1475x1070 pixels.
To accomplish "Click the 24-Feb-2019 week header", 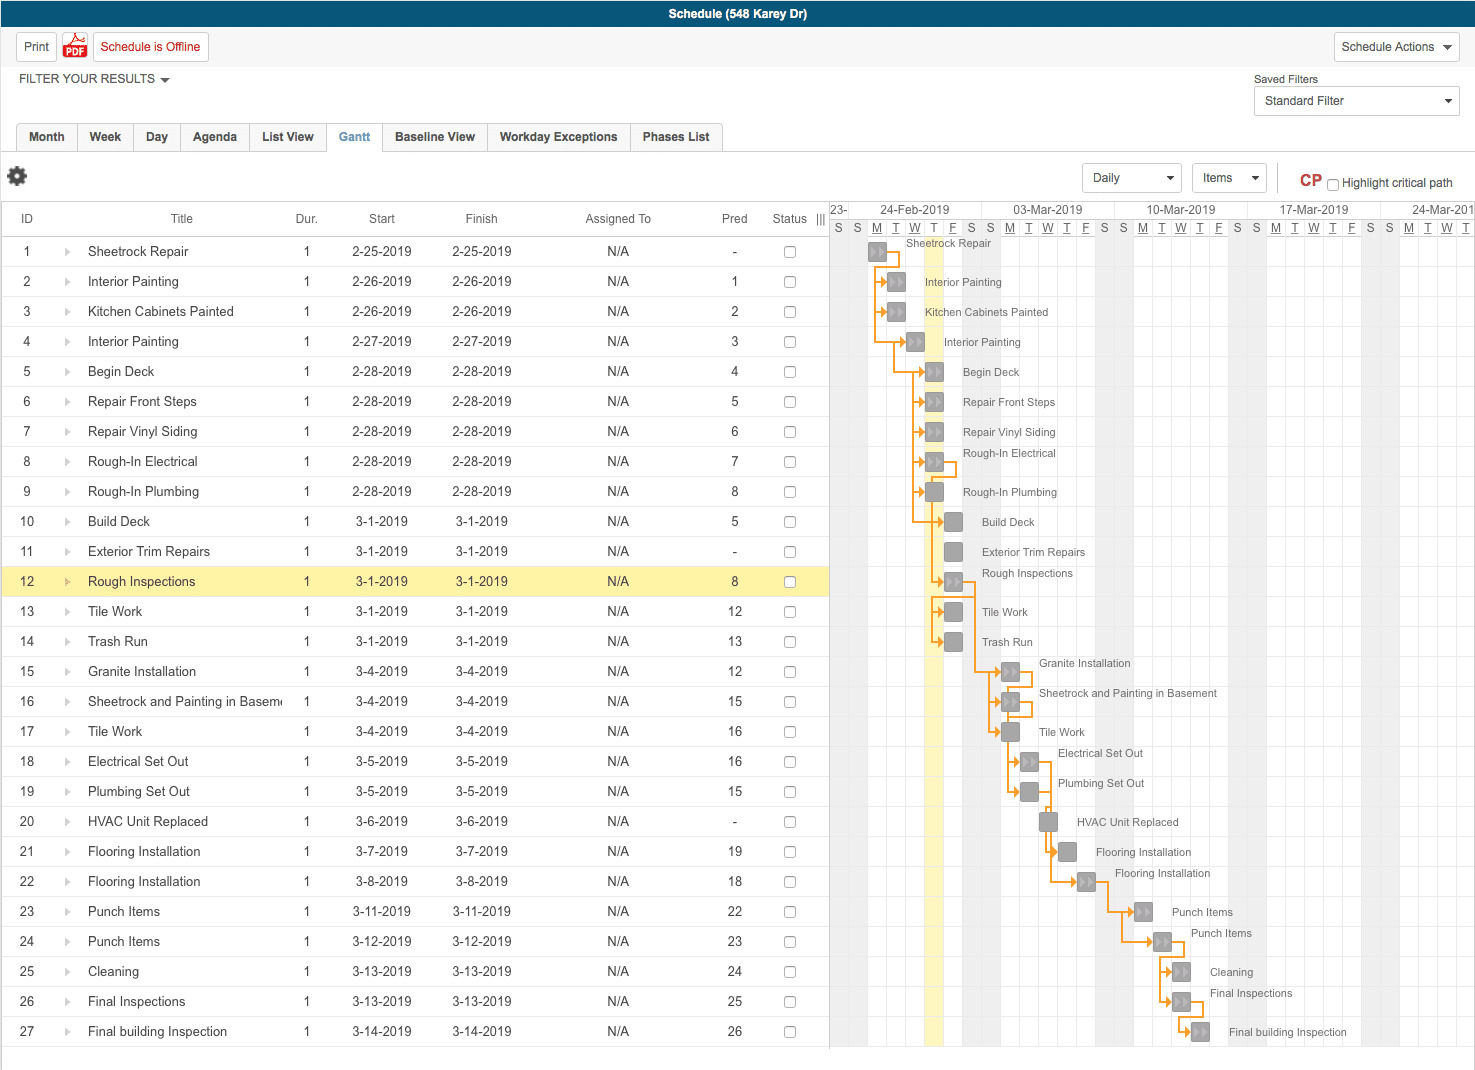I will [x=915, y=210].
